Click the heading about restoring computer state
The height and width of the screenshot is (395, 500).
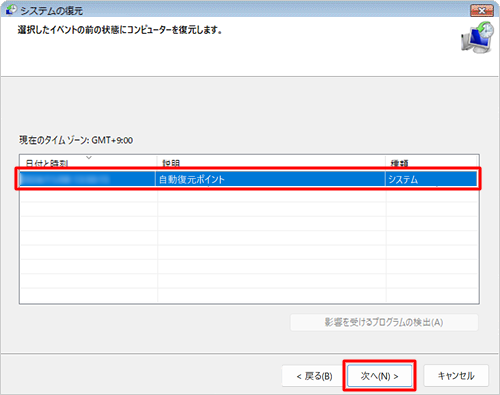click(x=120, y=30)
